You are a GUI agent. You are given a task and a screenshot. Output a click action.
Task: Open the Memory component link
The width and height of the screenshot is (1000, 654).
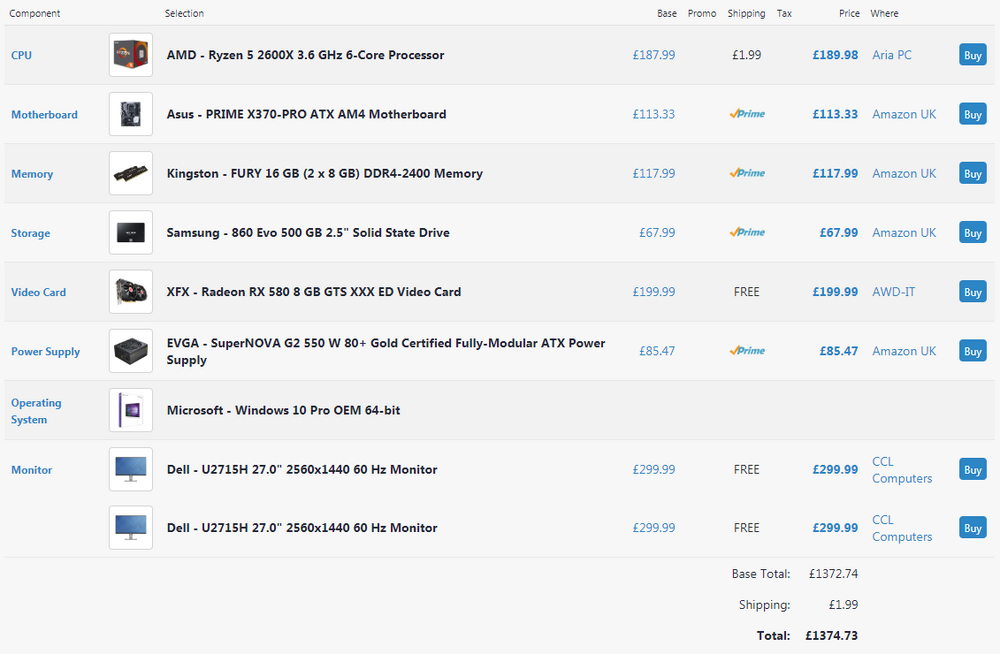(x=32, y=174)
